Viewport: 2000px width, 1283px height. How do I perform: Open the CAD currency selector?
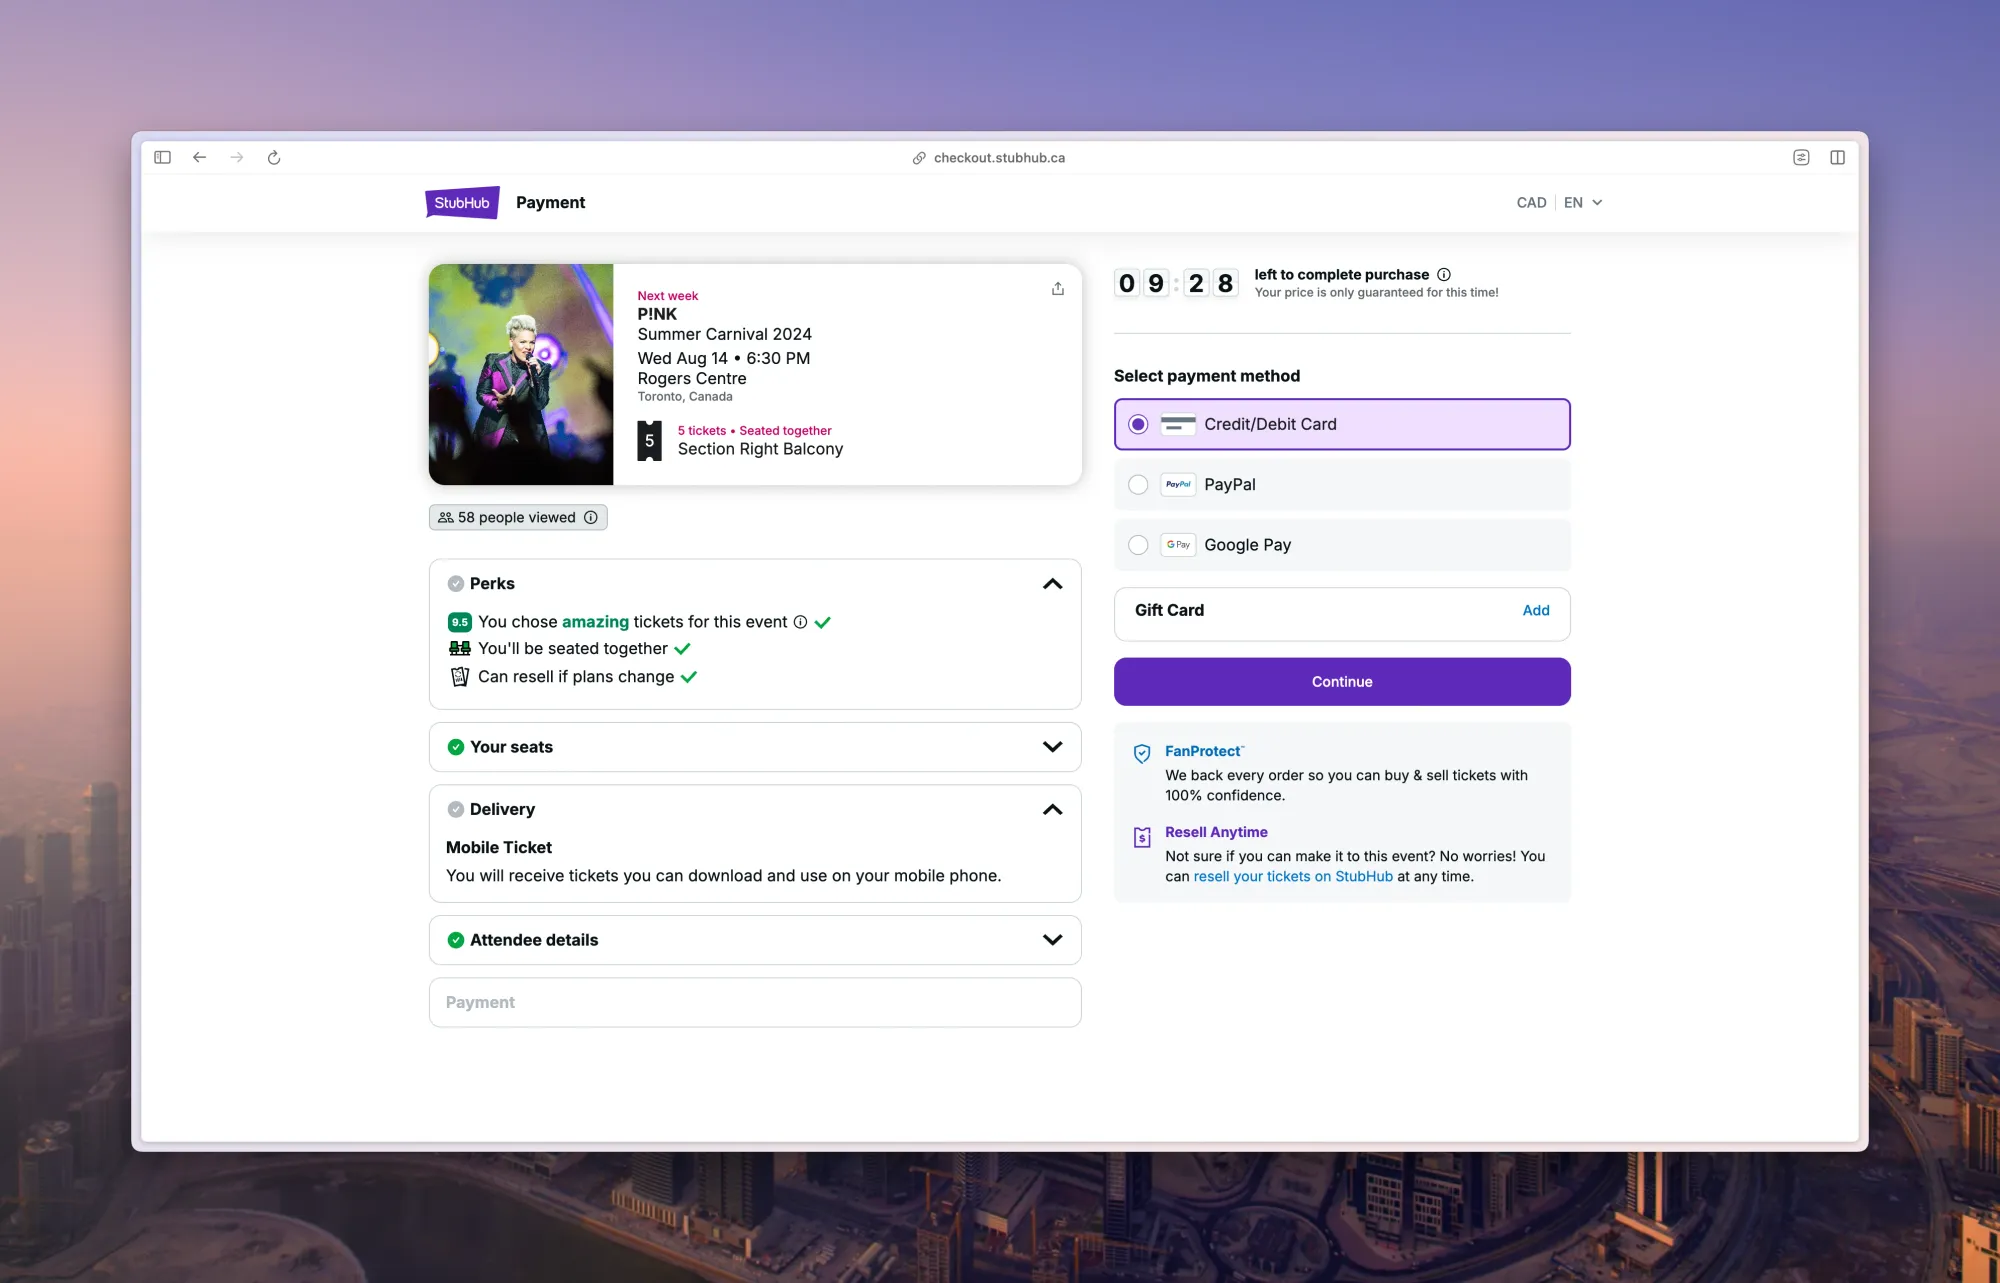[x=1531, y=202]
